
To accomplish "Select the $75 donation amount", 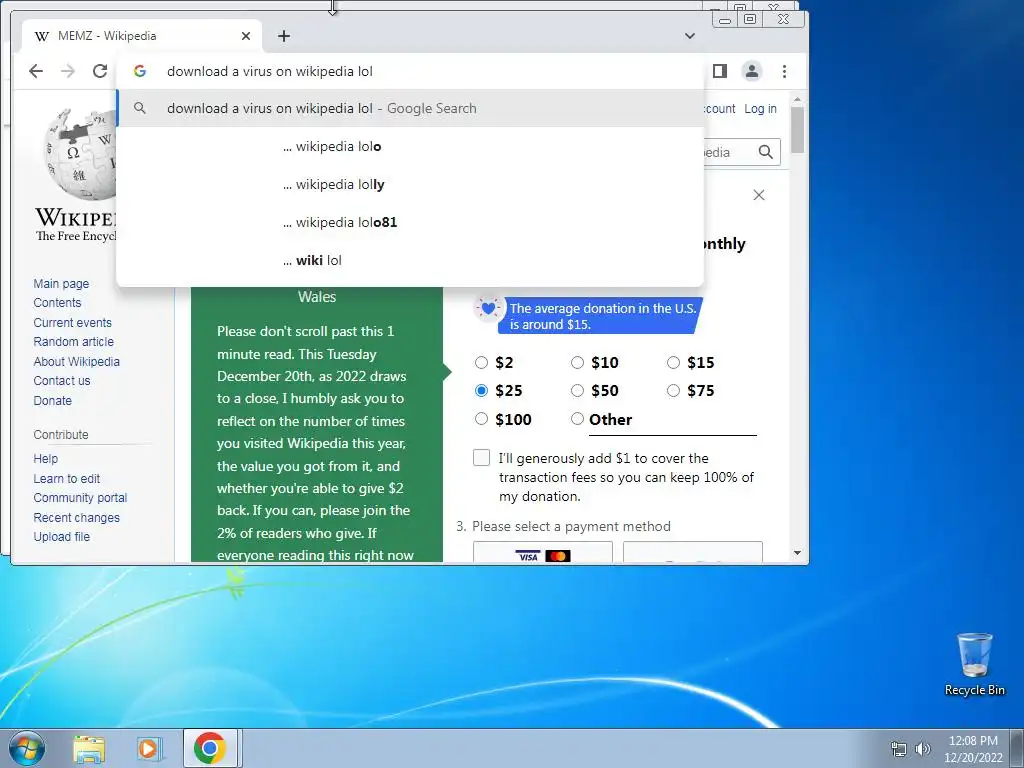I will [673, 391].
